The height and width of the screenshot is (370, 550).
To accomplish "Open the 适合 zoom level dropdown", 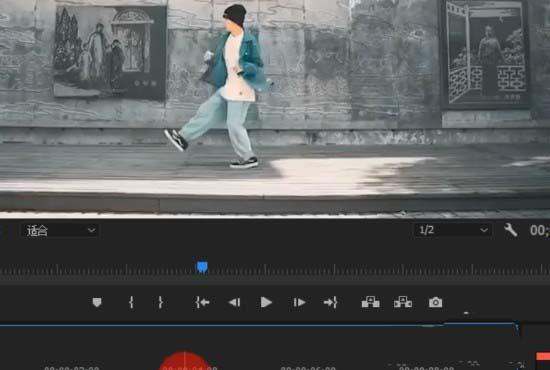I will (x=60, y=230).
